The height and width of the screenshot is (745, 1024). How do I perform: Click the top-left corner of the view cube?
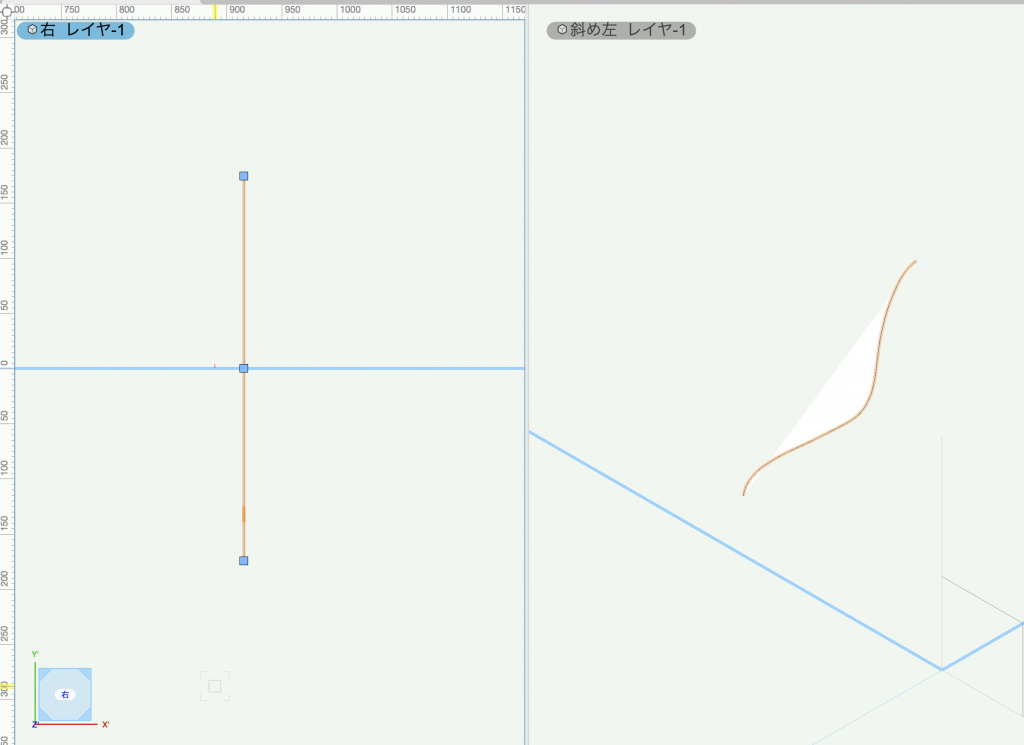[x=44, y=674]
